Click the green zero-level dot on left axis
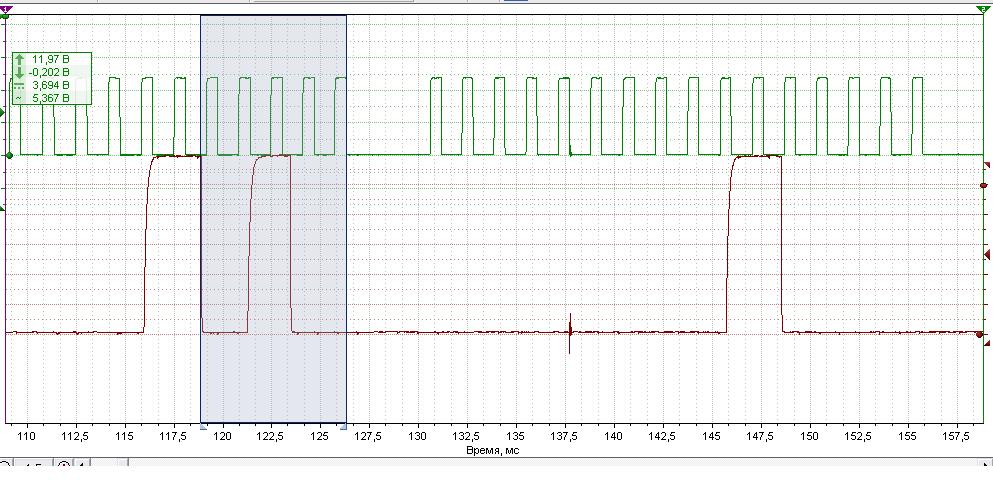The height and width of the screenshot is (480, 993). click(x=9, y=155)
